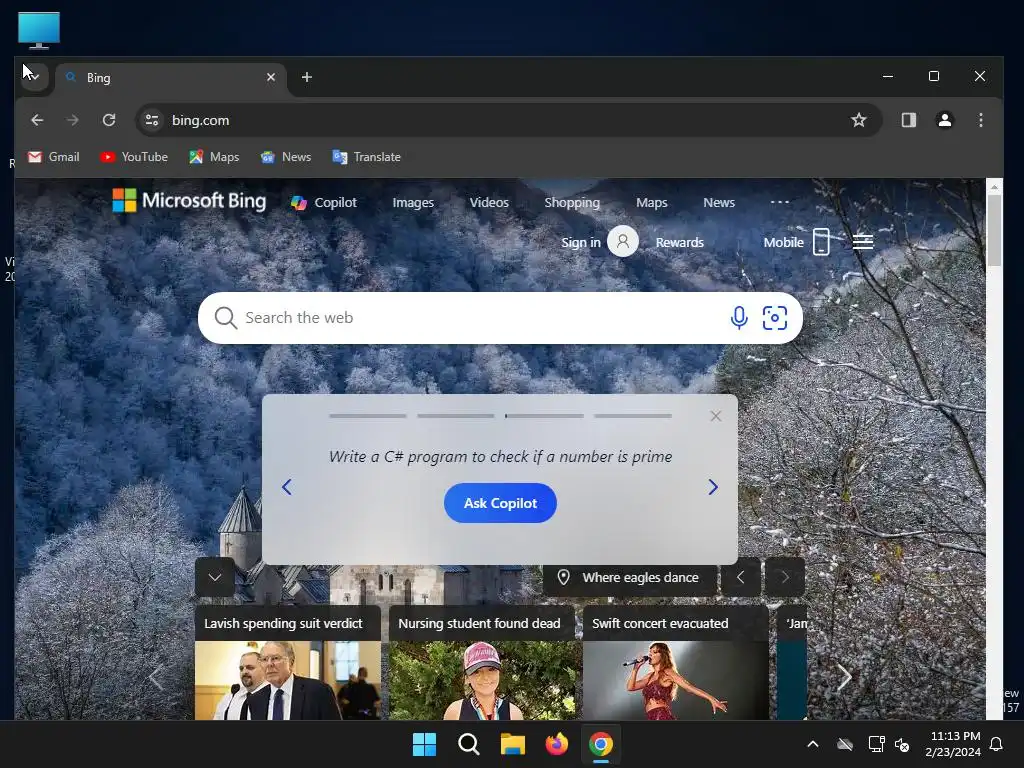This screenshot has height=768, width=1024.
Task: Open YouTube bookmark
Action: [x=135, y=157]
